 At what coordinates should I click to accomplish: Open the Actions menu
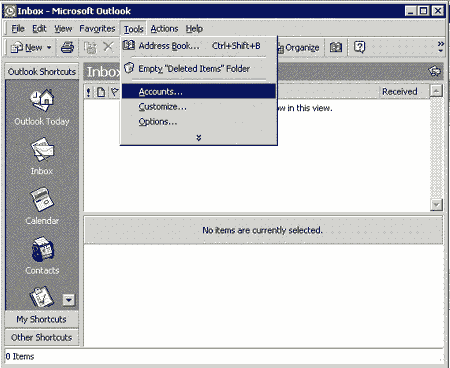164,29
